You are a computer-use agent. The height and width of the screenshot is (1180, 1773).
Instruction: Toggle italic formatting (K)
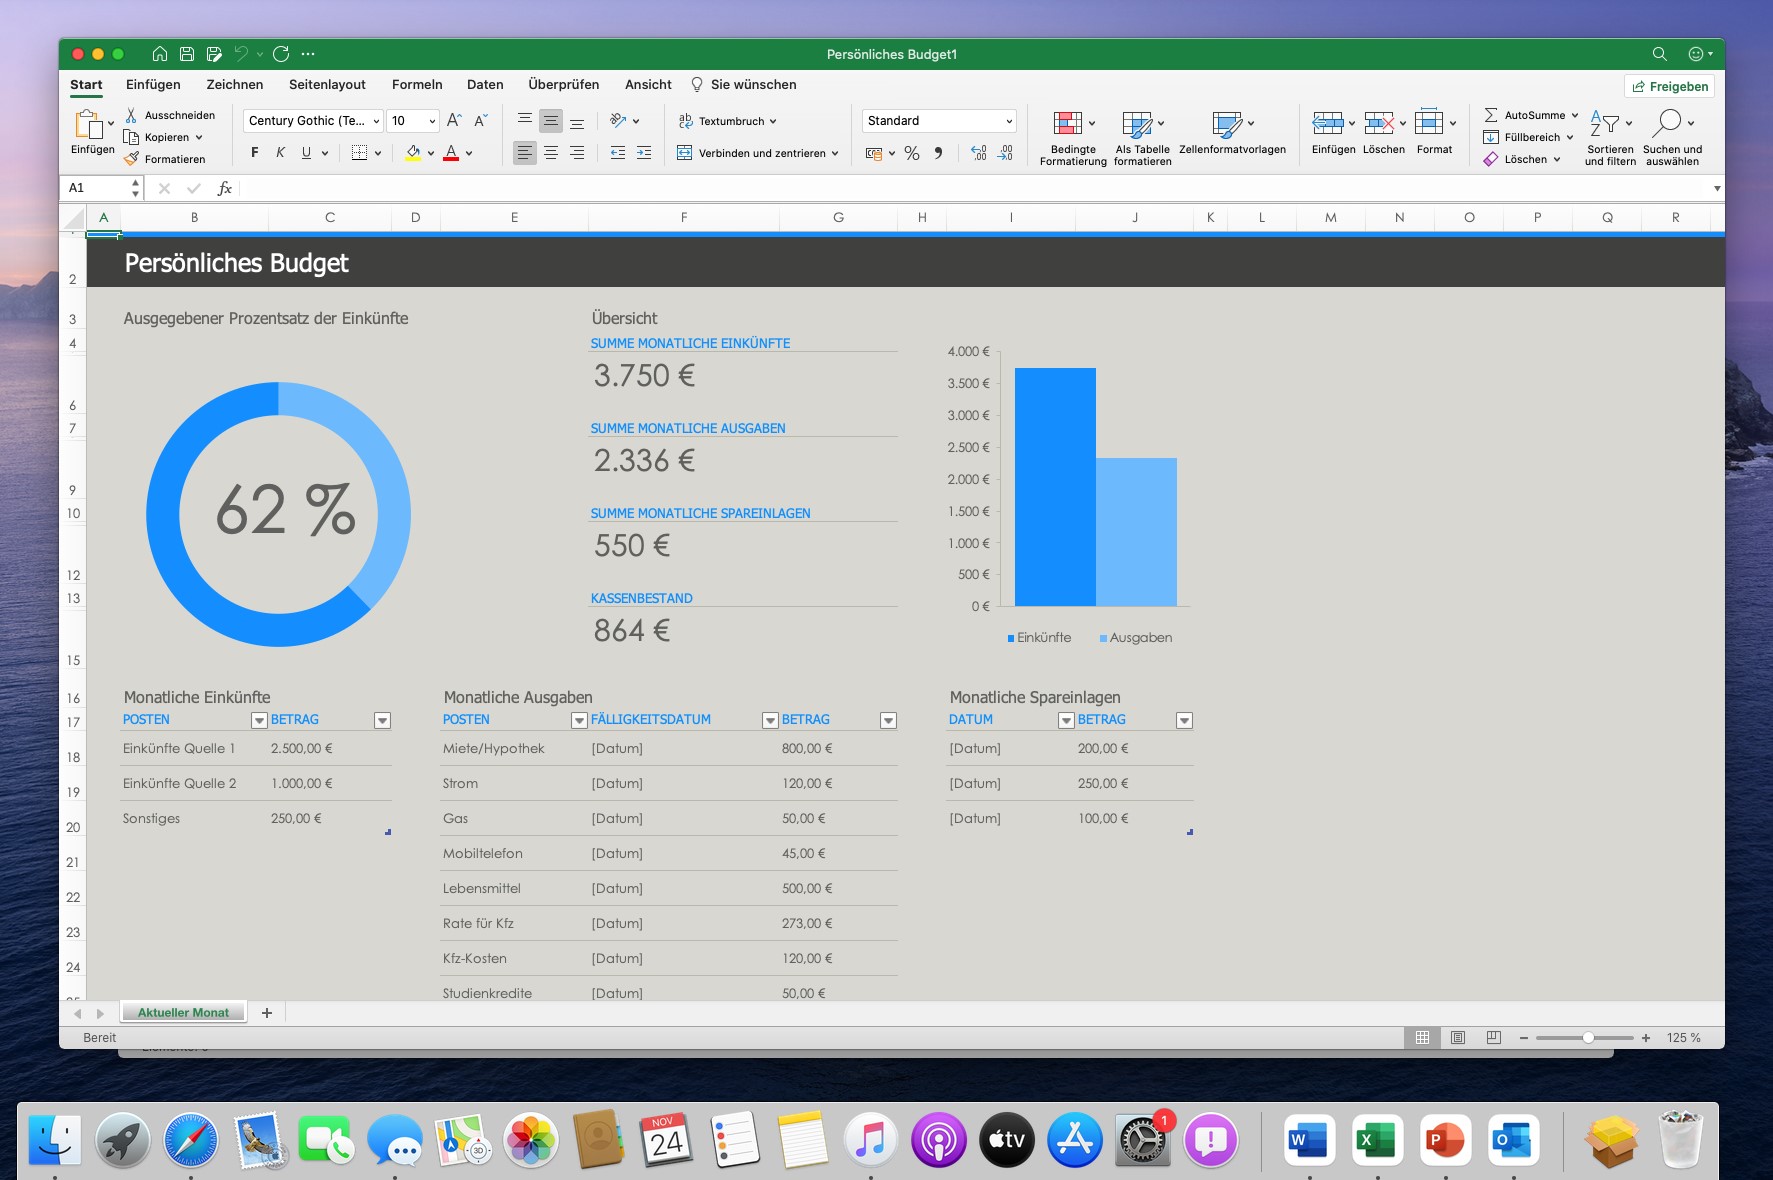tap(280, 153)
